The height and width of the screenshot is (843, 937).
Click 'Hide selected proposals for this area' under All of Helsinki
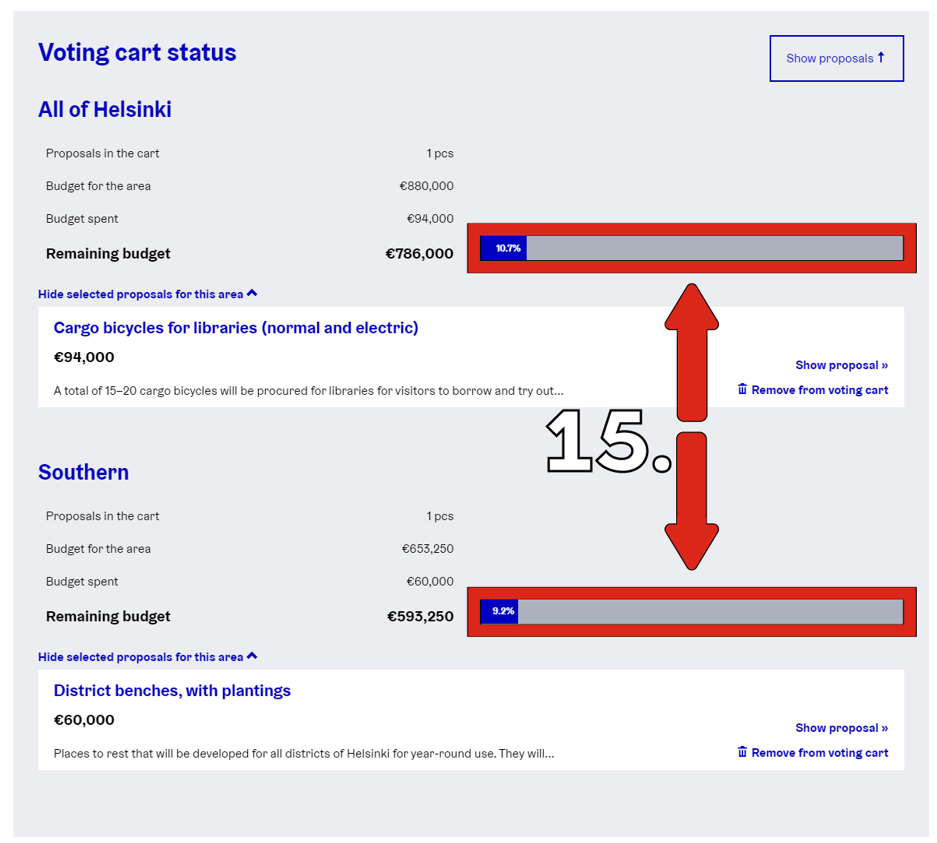pos(140,294)
